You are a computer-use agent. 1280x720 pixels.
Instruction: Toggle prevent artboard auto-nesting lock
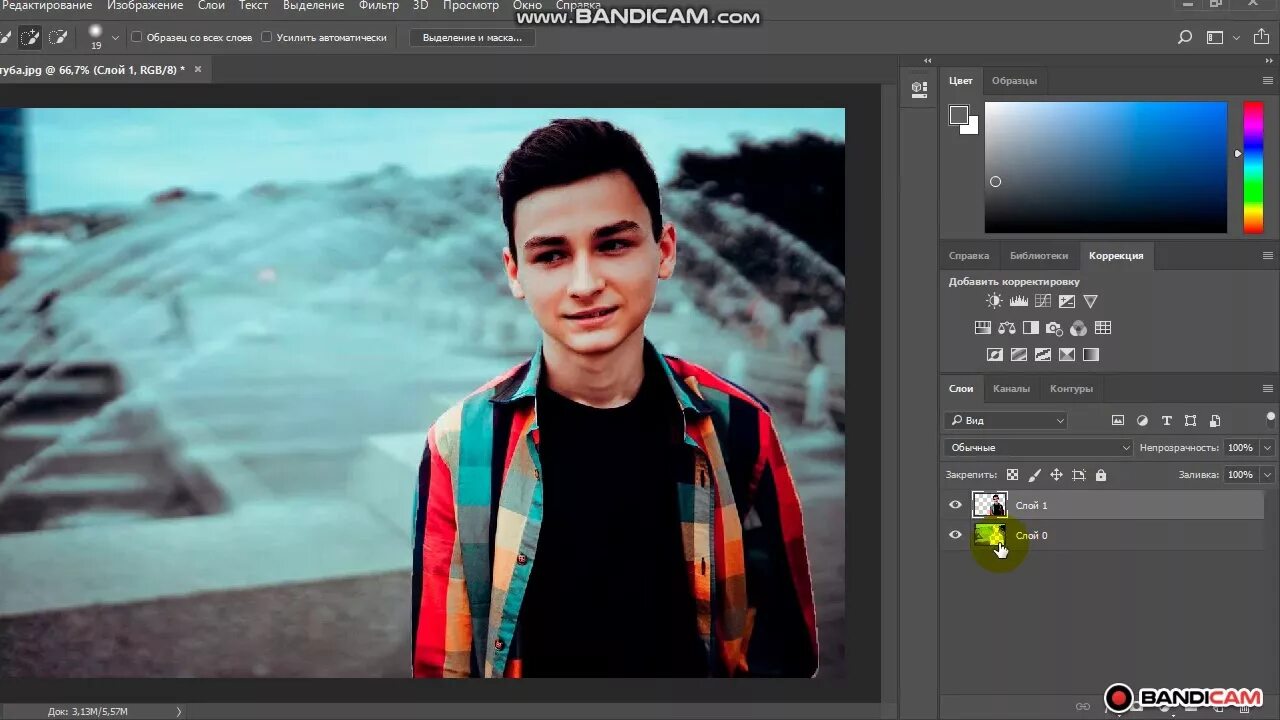(x=1078, y=475)
